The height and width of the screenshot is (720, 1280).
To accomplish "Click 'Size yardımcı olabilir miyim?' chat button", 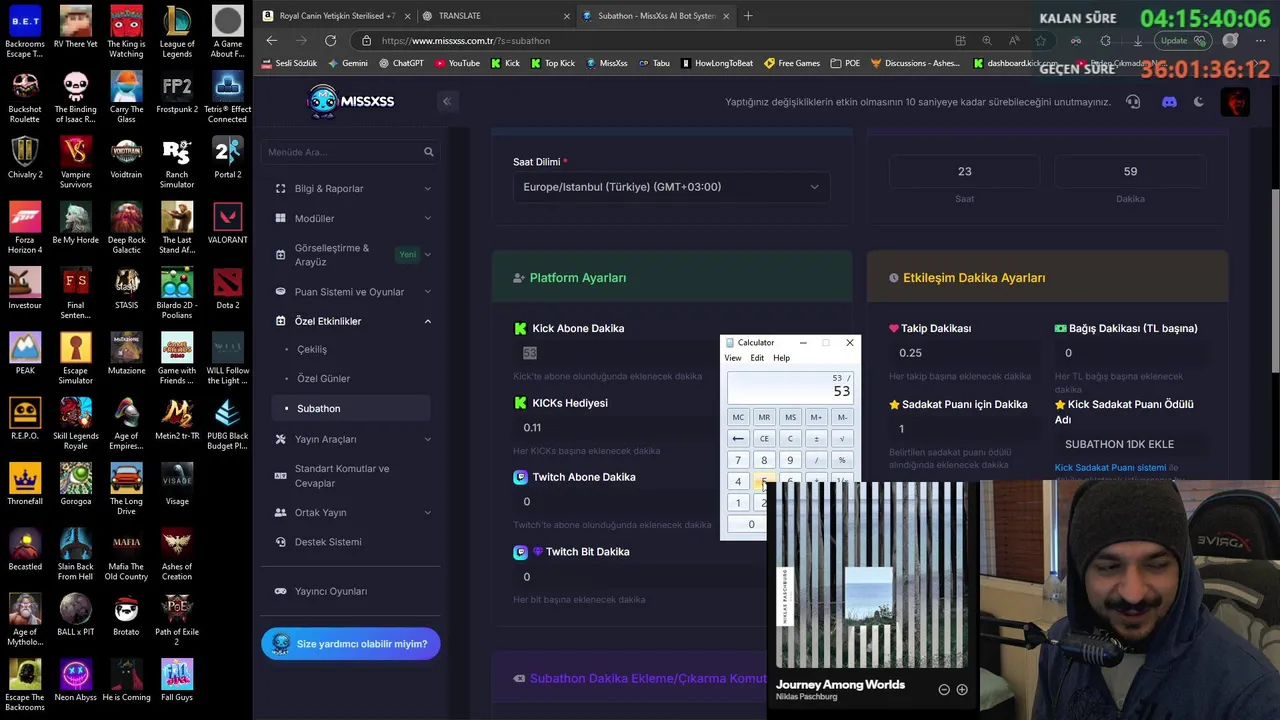I will (x=351, y=644).
